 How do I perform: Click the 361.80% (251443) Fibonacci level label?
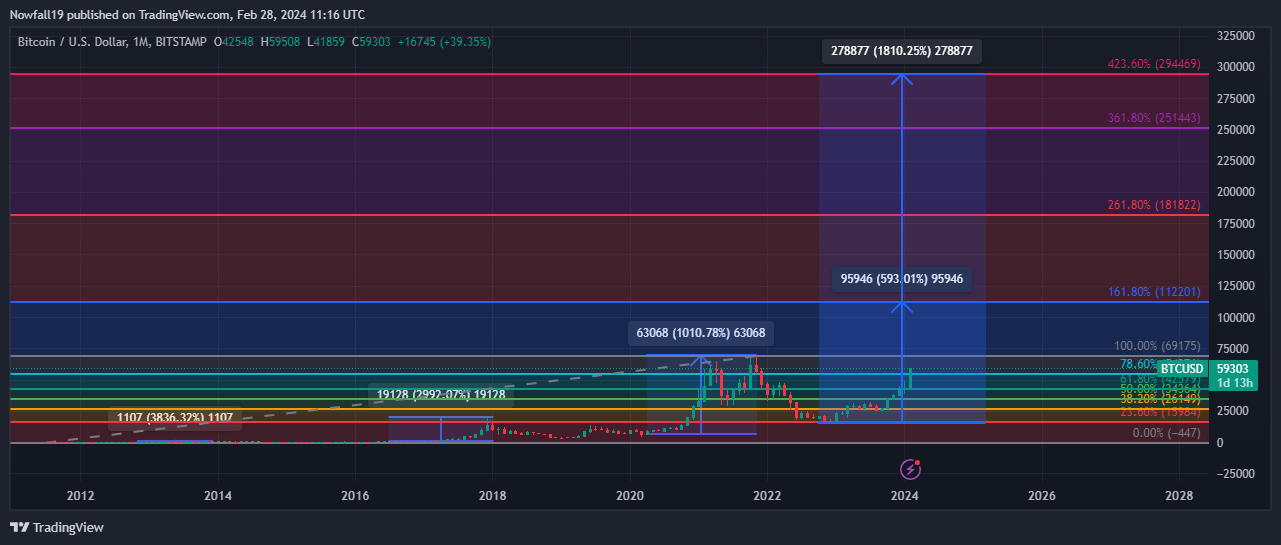pos(1153,118)
